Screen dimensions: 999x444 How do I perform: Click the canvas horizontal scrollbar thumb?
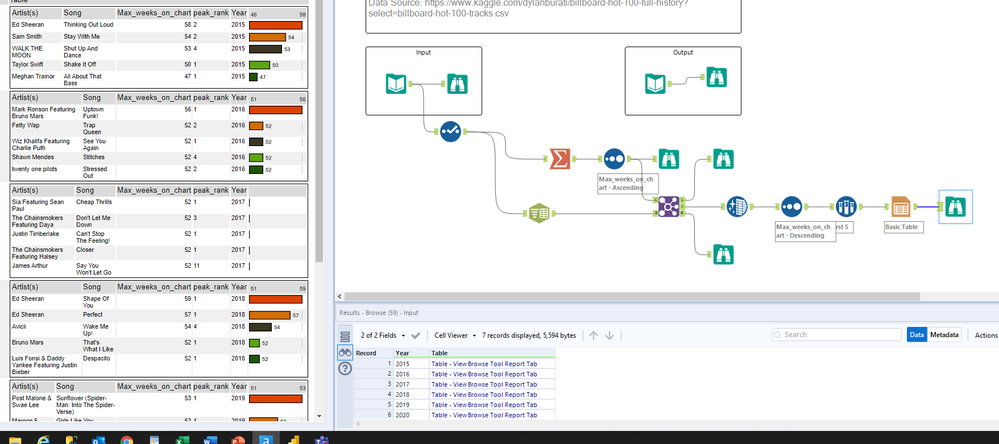tap(633, 296)
